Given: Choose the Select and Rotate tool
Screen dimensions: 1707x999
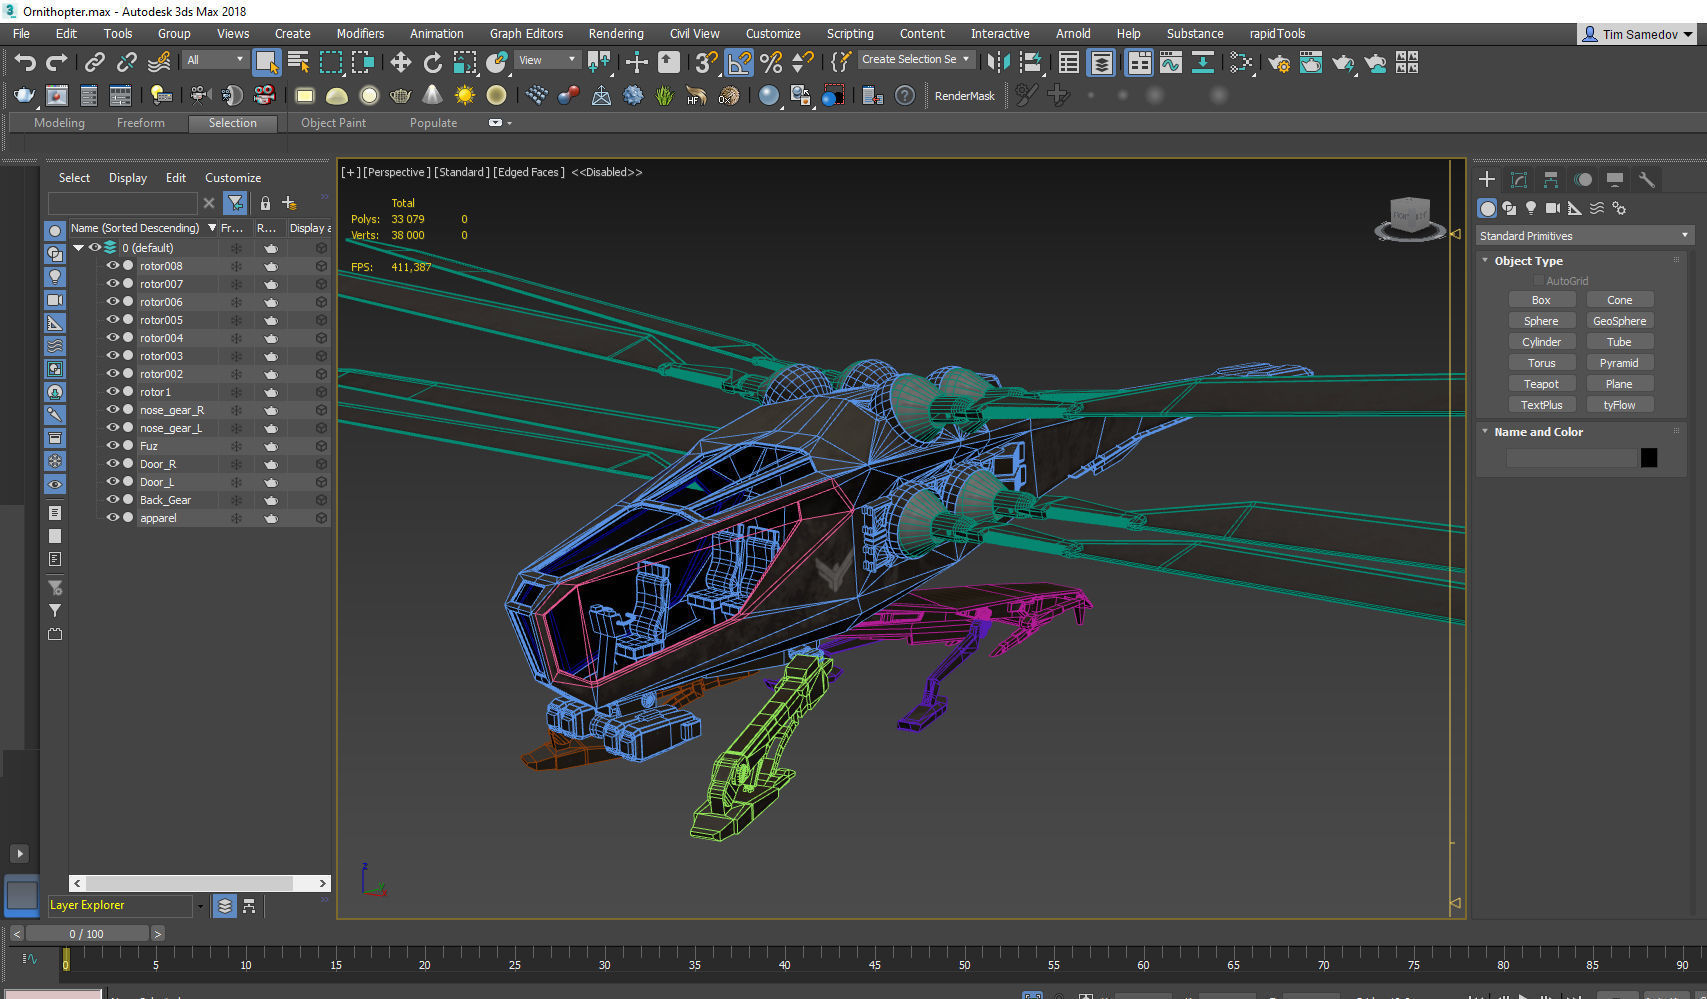Looking at the screenshot, I should [x=432, y=62].
